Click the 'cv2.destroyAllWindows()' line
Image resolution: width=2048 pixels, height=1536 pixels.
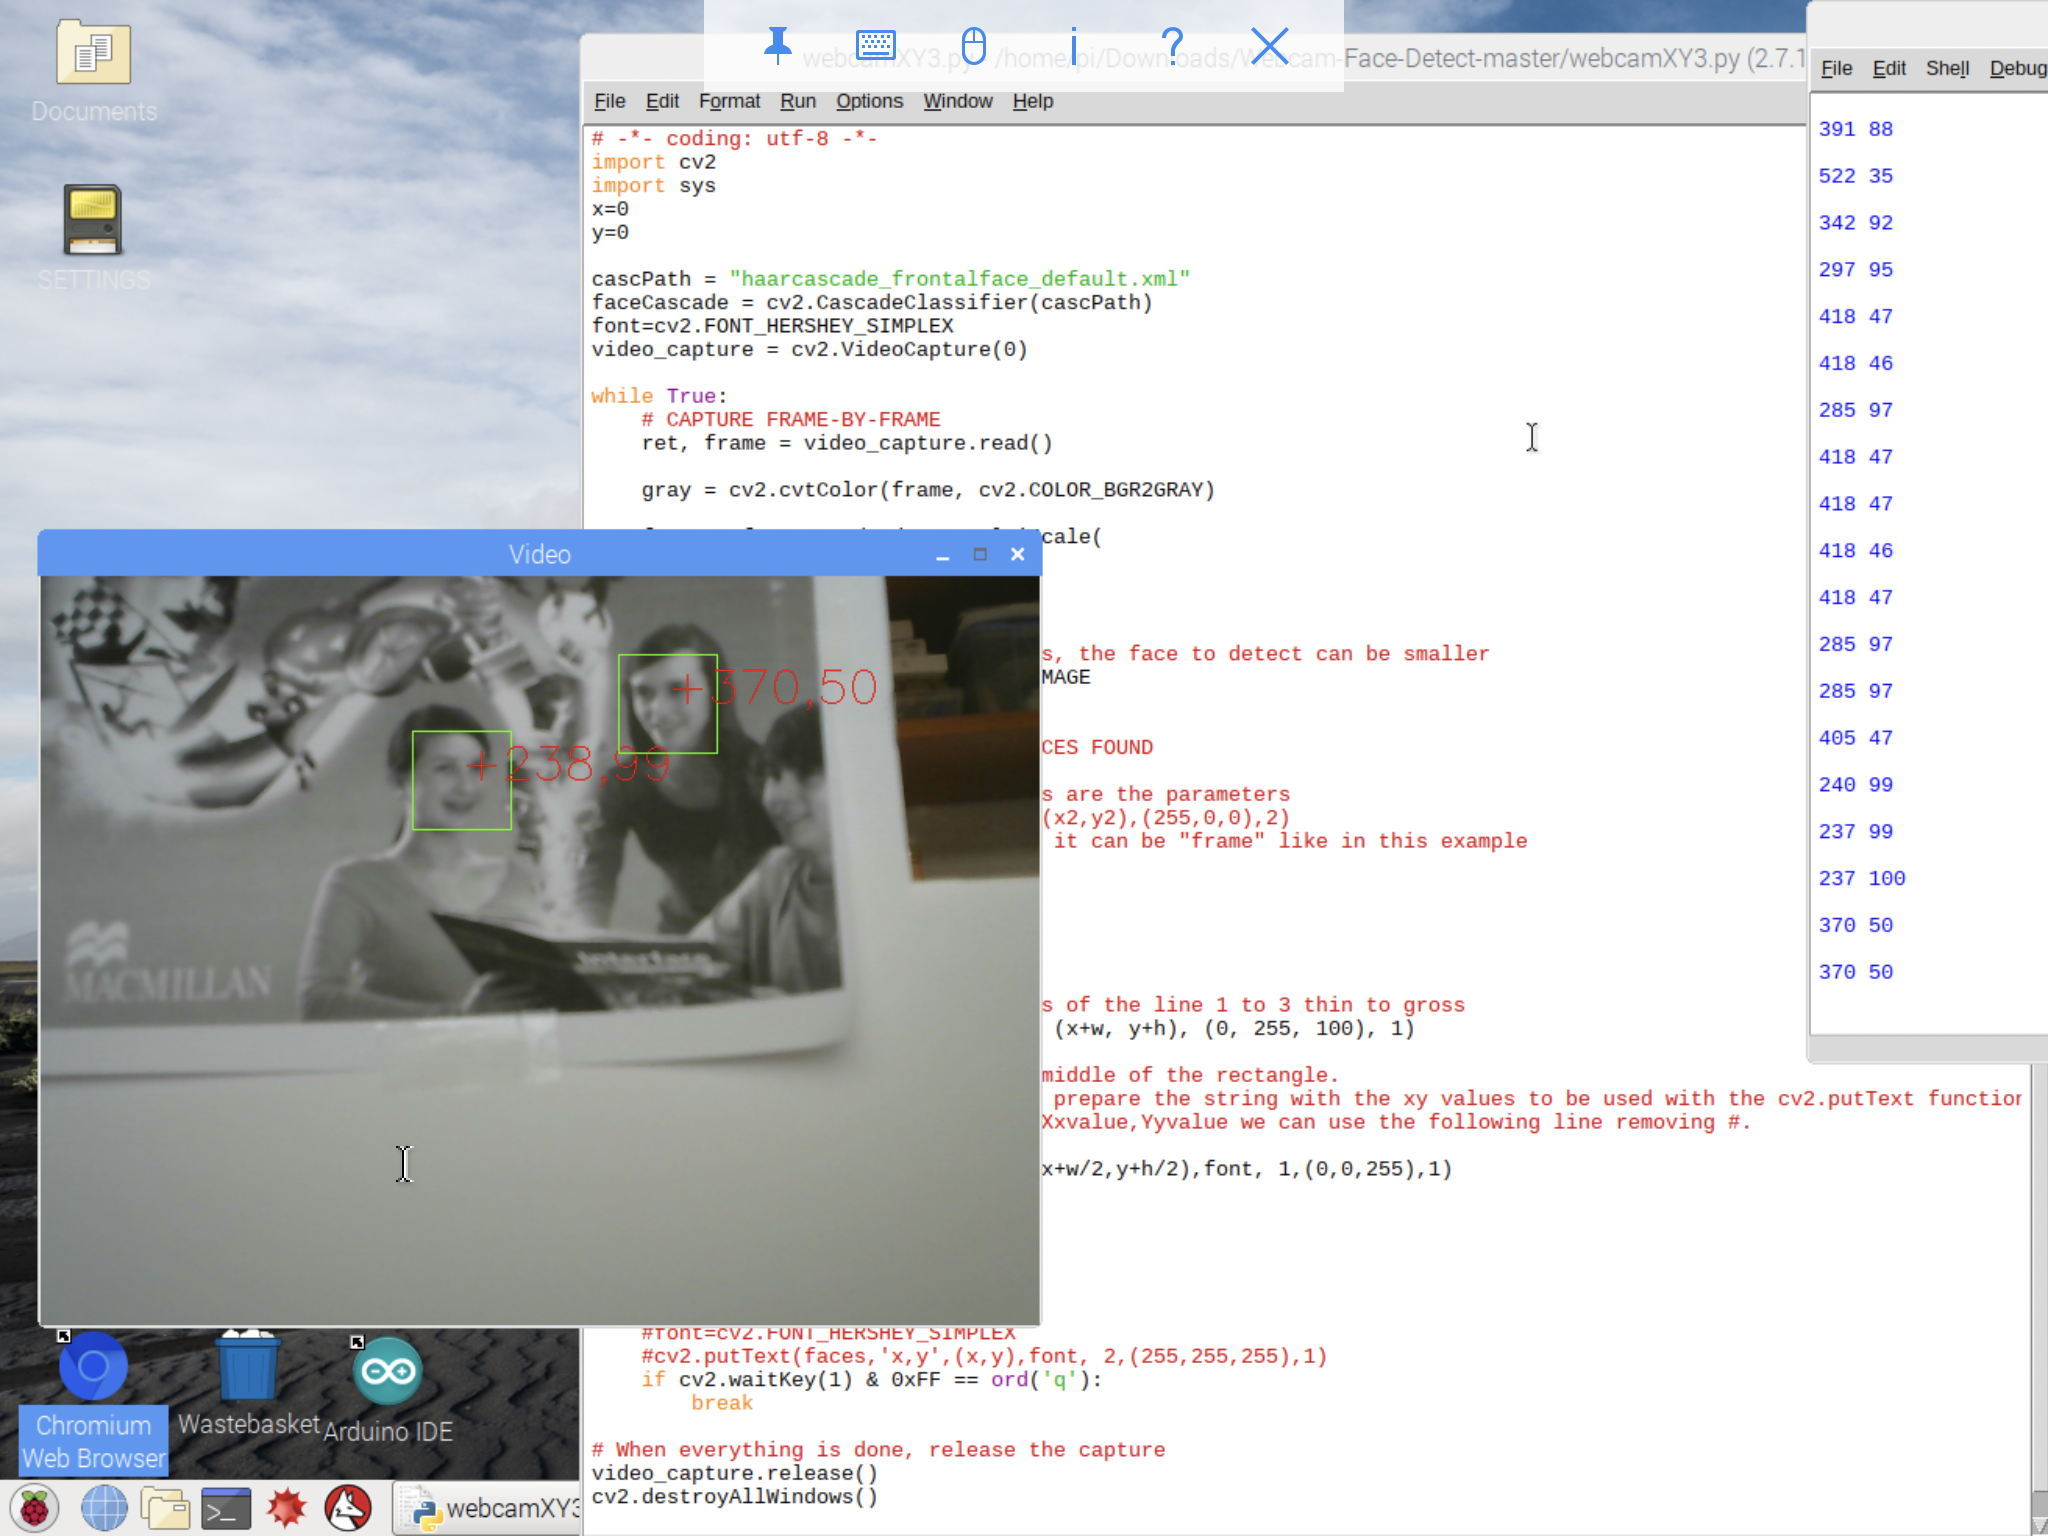pyautogui.click(x=735, y=1497)
